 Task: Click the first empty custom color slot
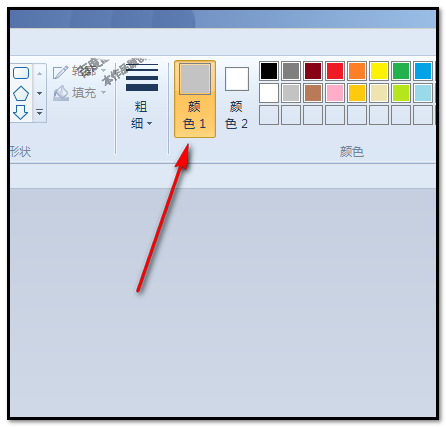click(269, 115)
